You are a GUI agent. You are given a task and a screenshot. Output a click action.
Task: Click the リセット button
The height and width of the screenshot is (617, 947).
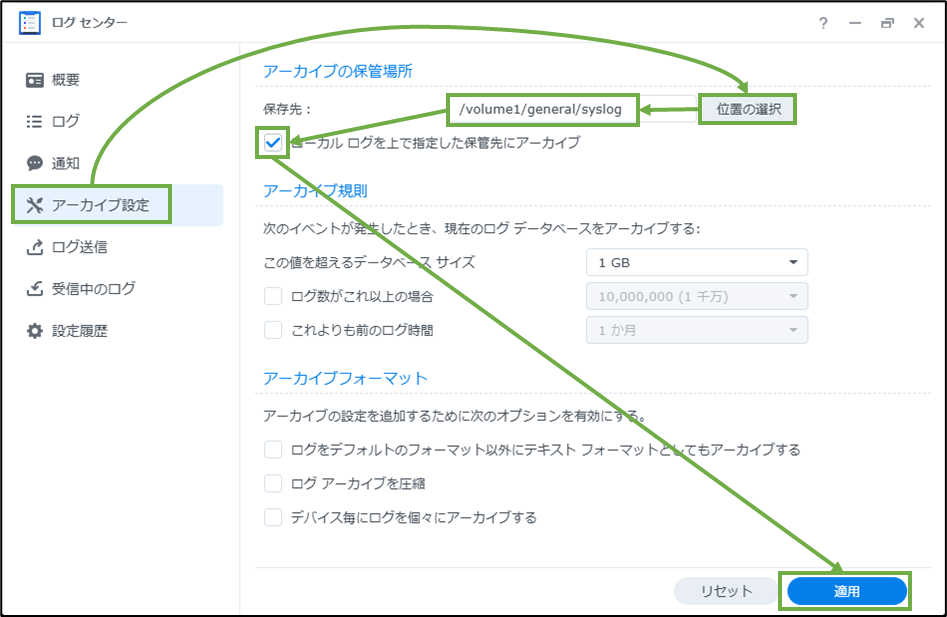click(726, 591)
